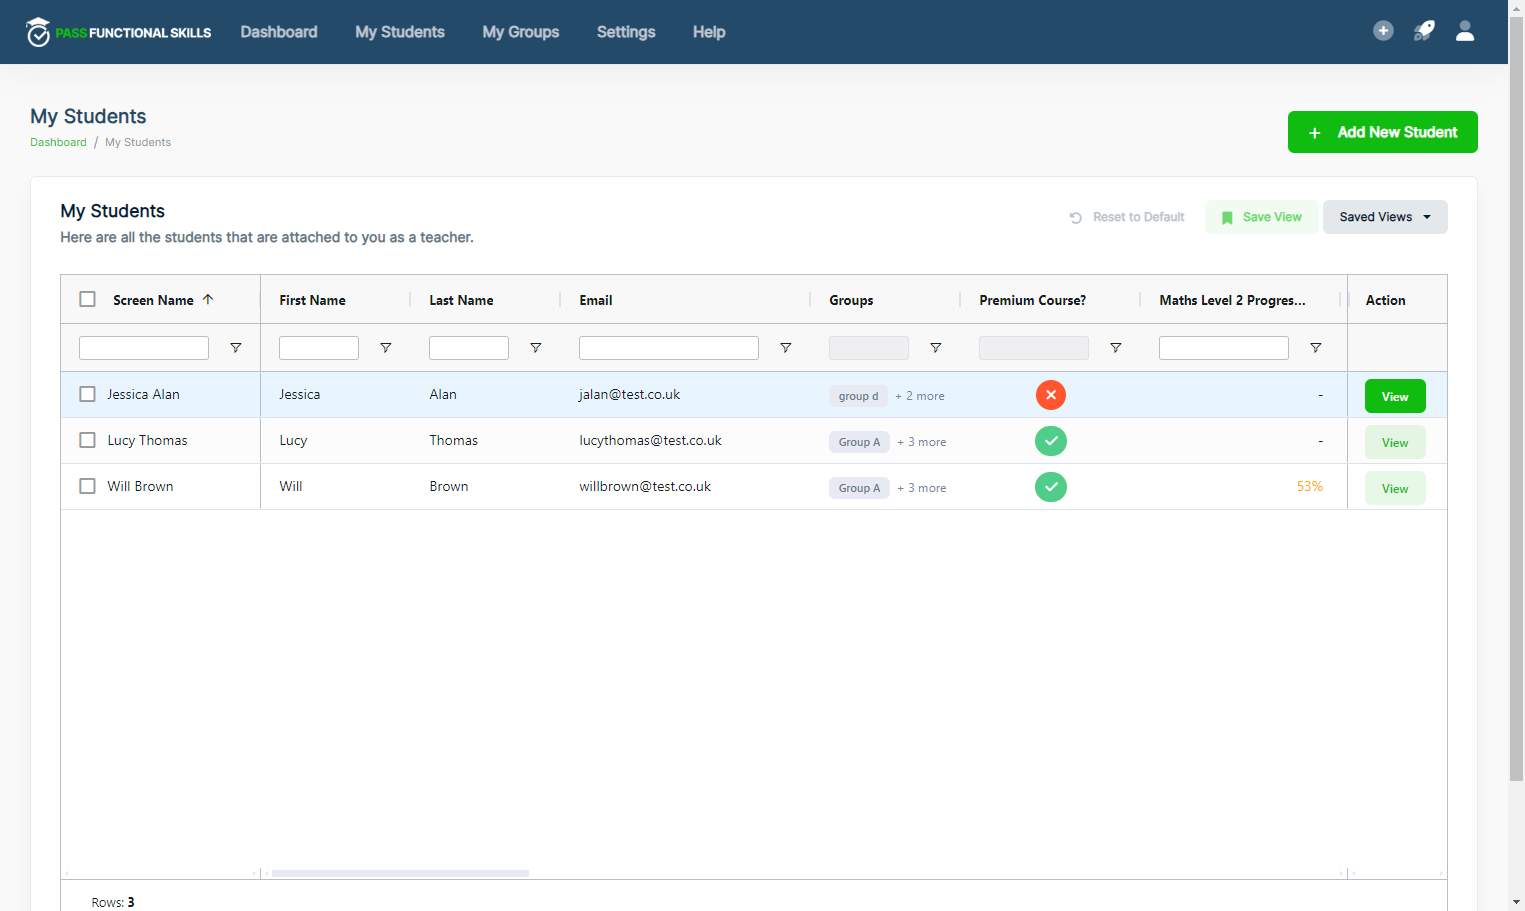This screenshot has width=1525, height=911.
Task: Select email jalan@test.co.uk
Action: click(629, 395)
